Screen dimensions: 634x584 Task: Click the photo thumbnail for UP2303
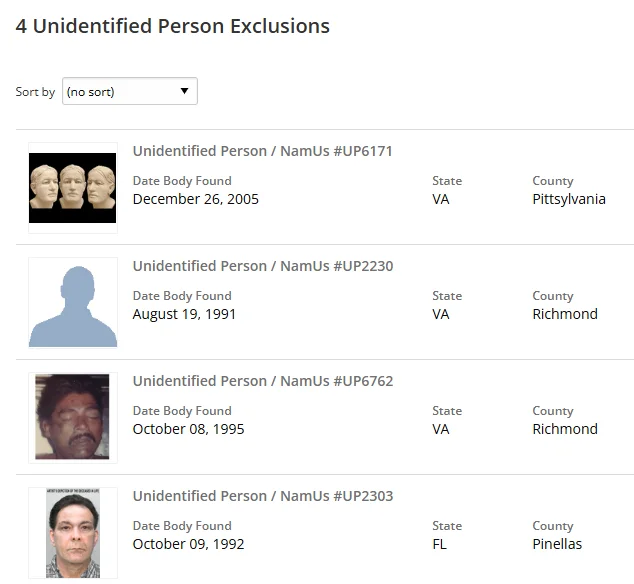72,532
